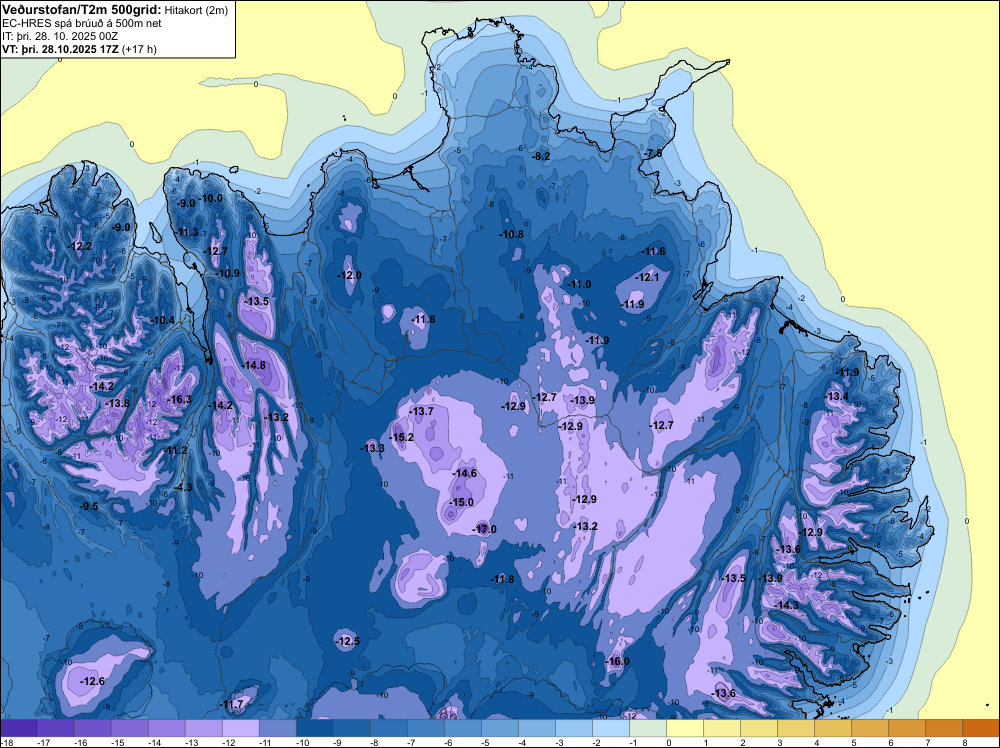Click the -13.2 value beside -14.2
The height and width of the screenshot is (748, 1000).
pos(277,417)
